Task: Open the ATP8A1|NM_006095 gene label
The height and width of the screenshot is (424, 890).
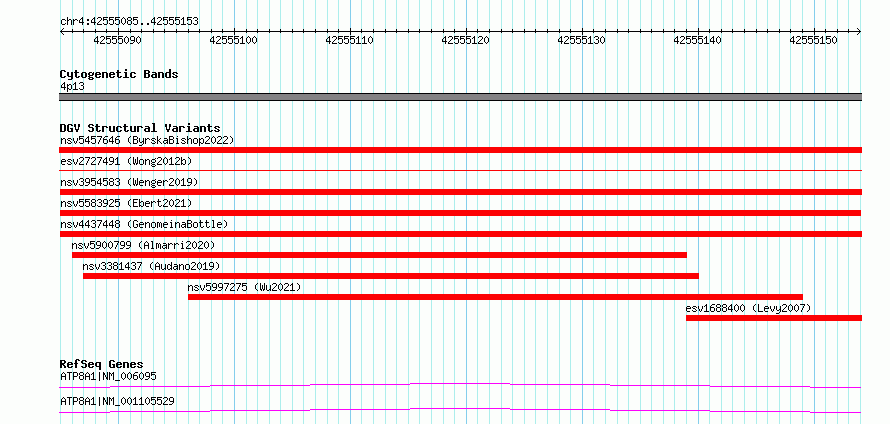Action: (x=108, y=376)
